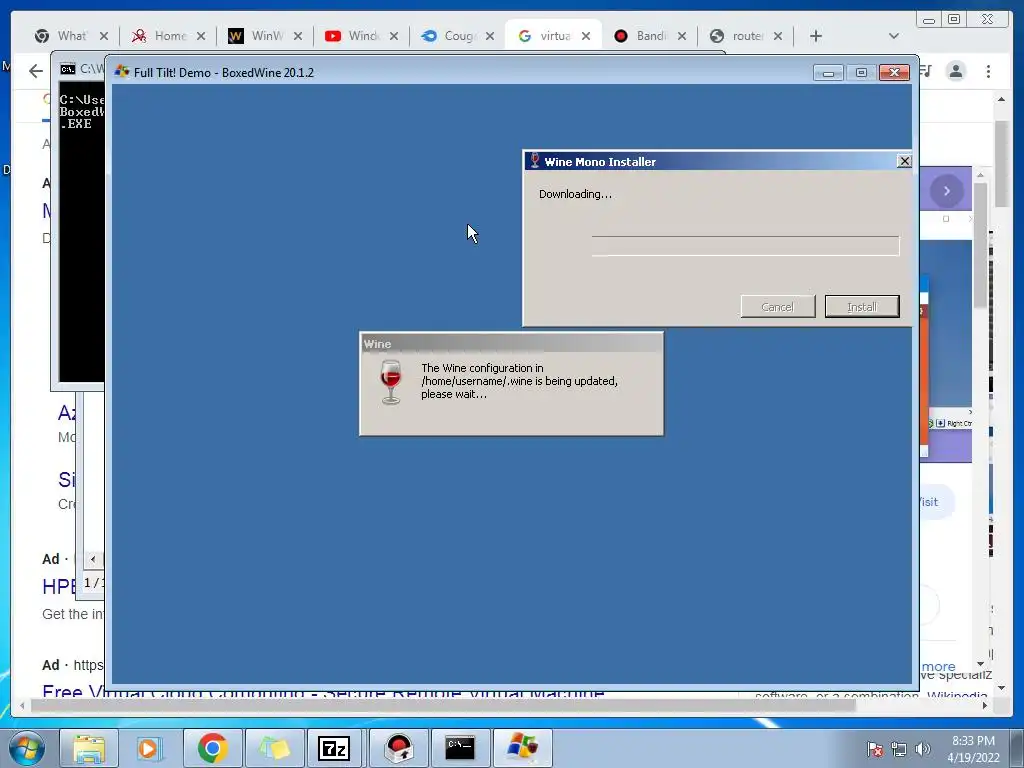Open a new Chrome tab

816,36
